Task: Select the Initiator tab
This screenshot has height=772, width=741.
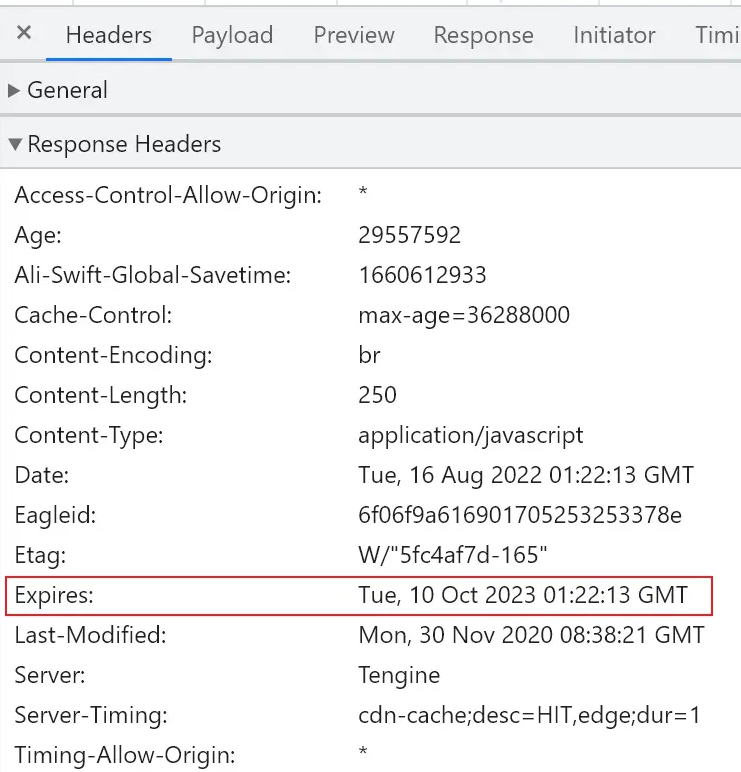Action: point(614,35)
